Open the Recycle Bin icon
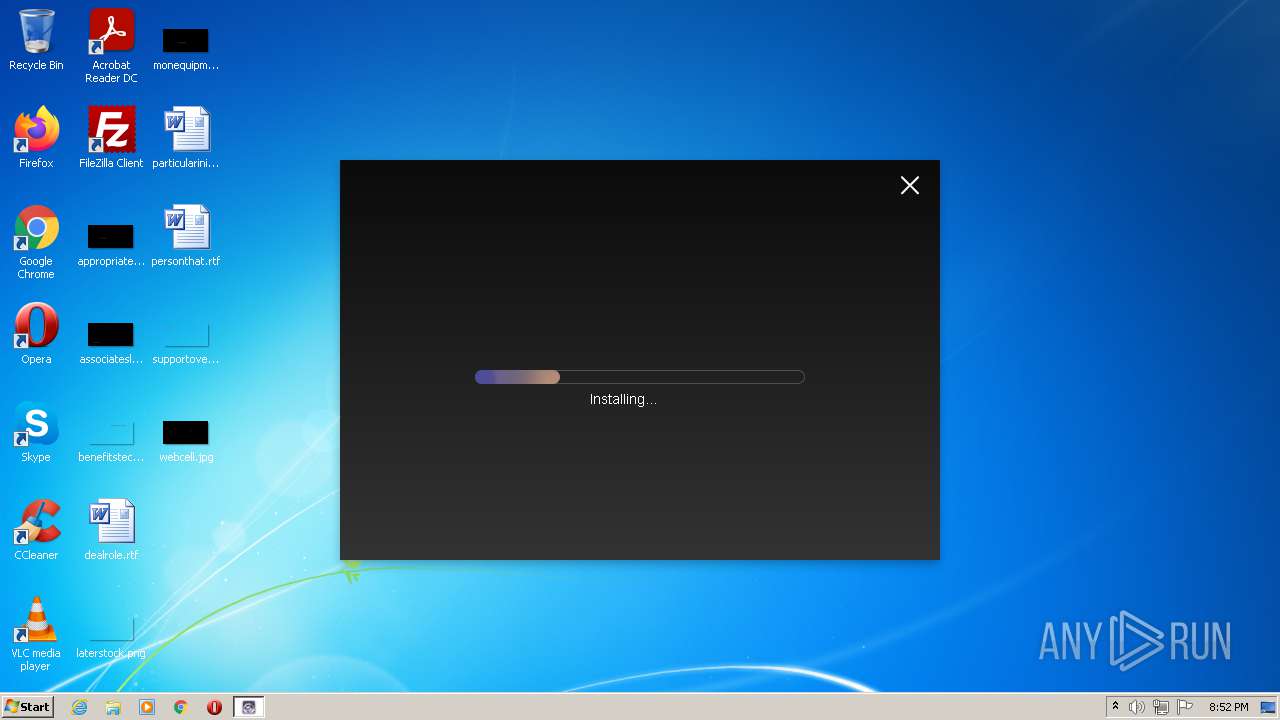This screenshot has width=1280, height=720. click(x=36, y=40)
